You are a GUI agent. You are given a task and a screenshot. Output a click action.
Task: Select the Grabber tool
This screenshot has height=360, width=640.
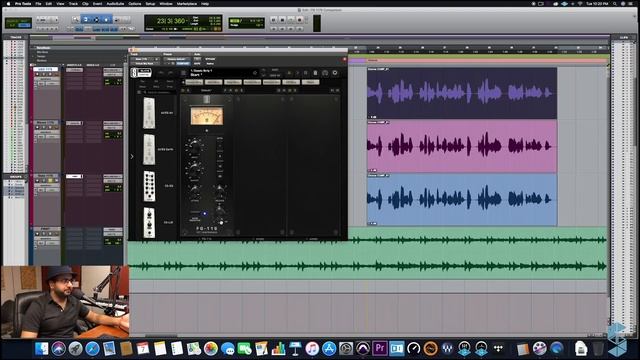coord(106,19)
